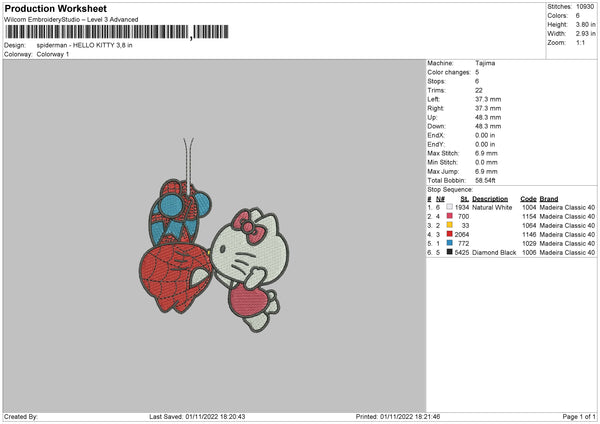The image size is (600, 424).
Task: Click the Diamond Black thread swatch
Action: click(x=449, y=252)
